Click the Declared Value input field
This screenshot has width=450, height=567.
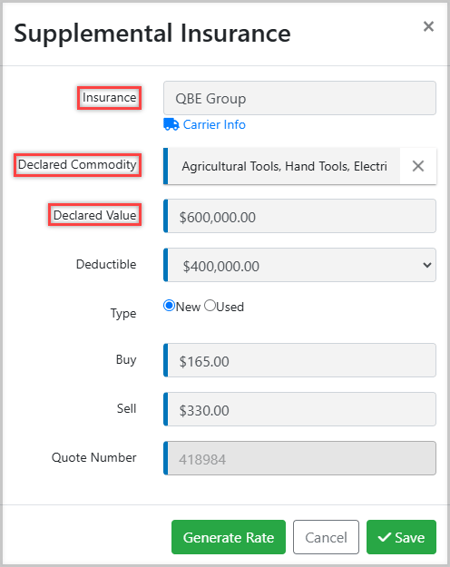(x=300, y=216)
